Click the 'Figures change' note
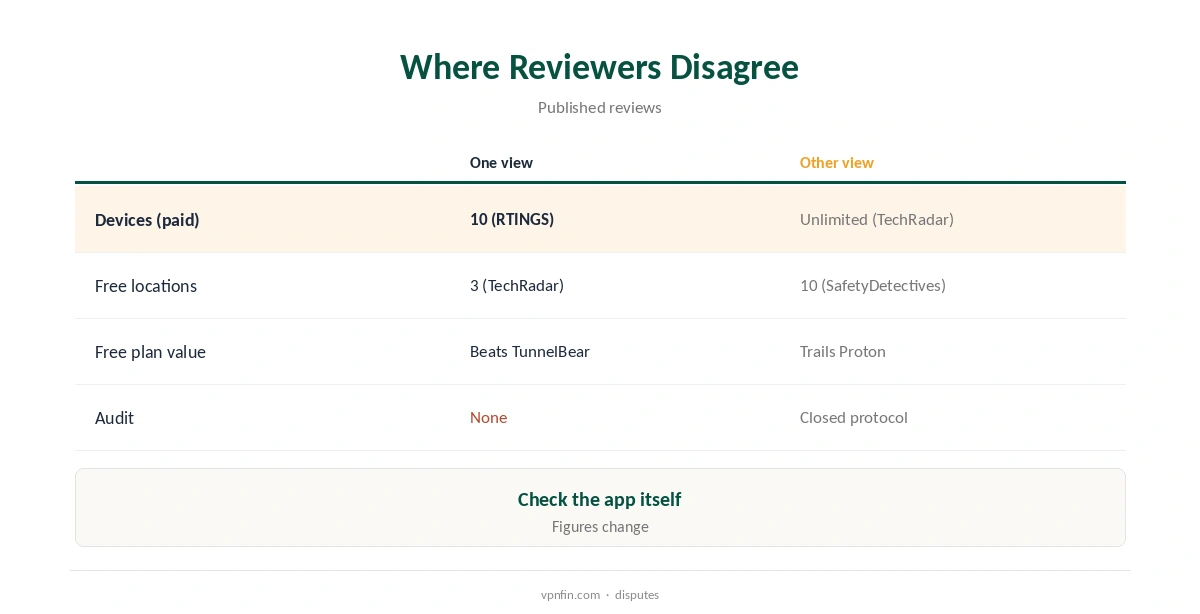 click(x=600, y=527)
